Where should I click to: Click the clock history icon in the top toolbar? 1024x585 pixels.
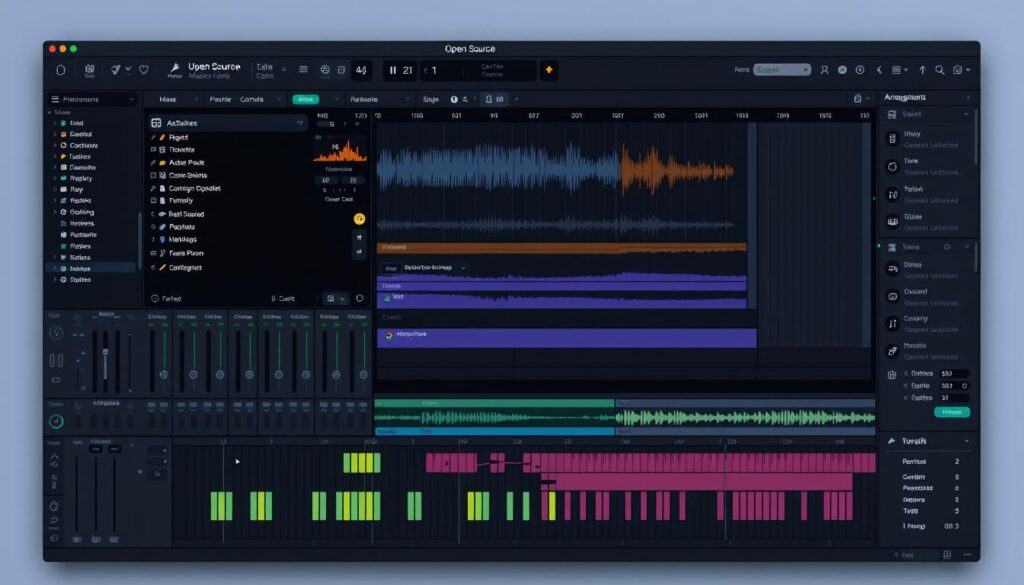click(x=859, y=70)
